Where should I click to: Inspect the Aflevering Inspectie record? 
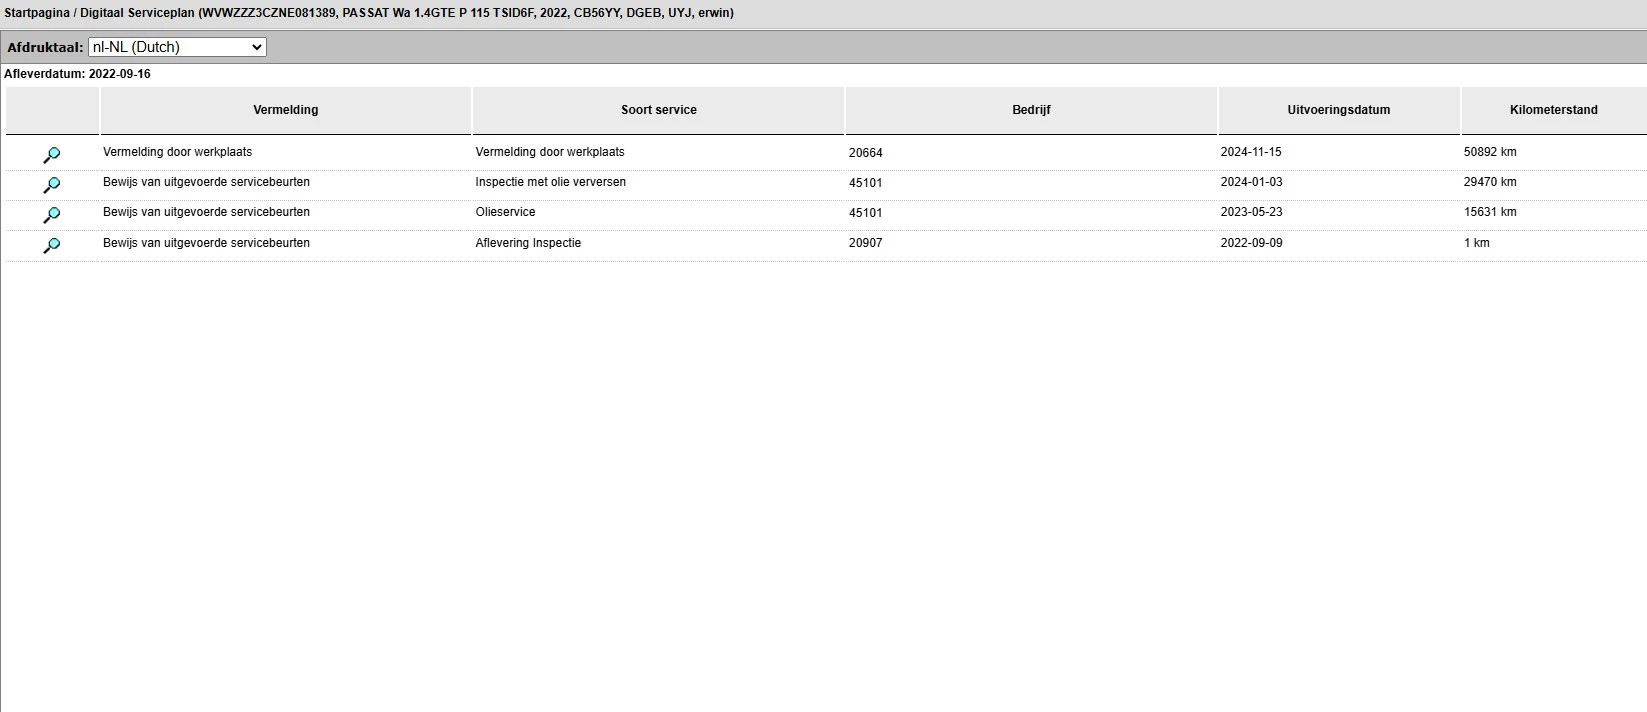coord(52,245)
